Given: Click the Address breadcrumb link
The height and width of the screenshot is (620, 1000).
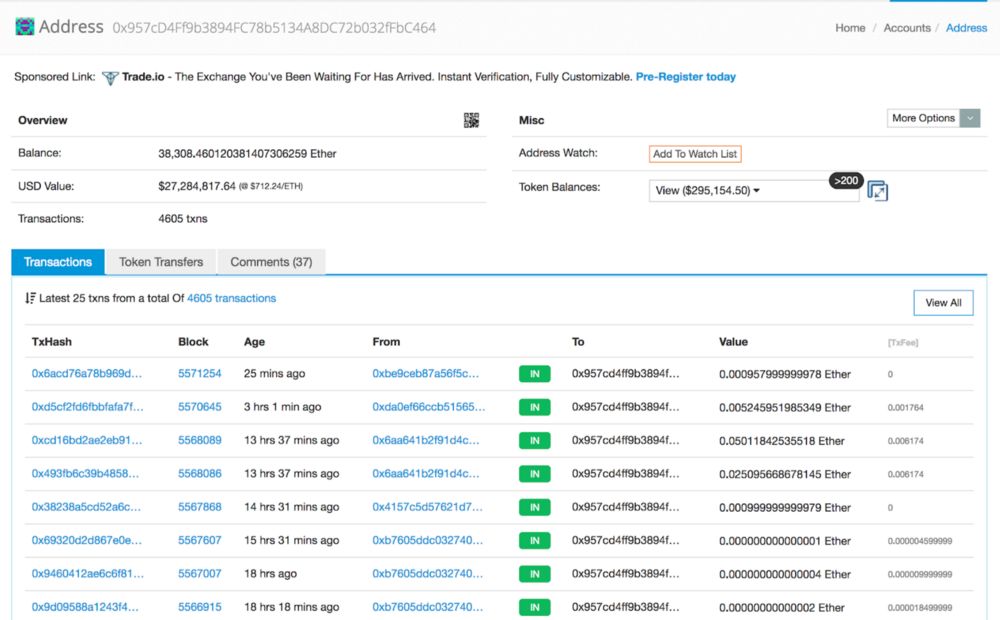Looking at the screenshot, I should click(966, 28).
